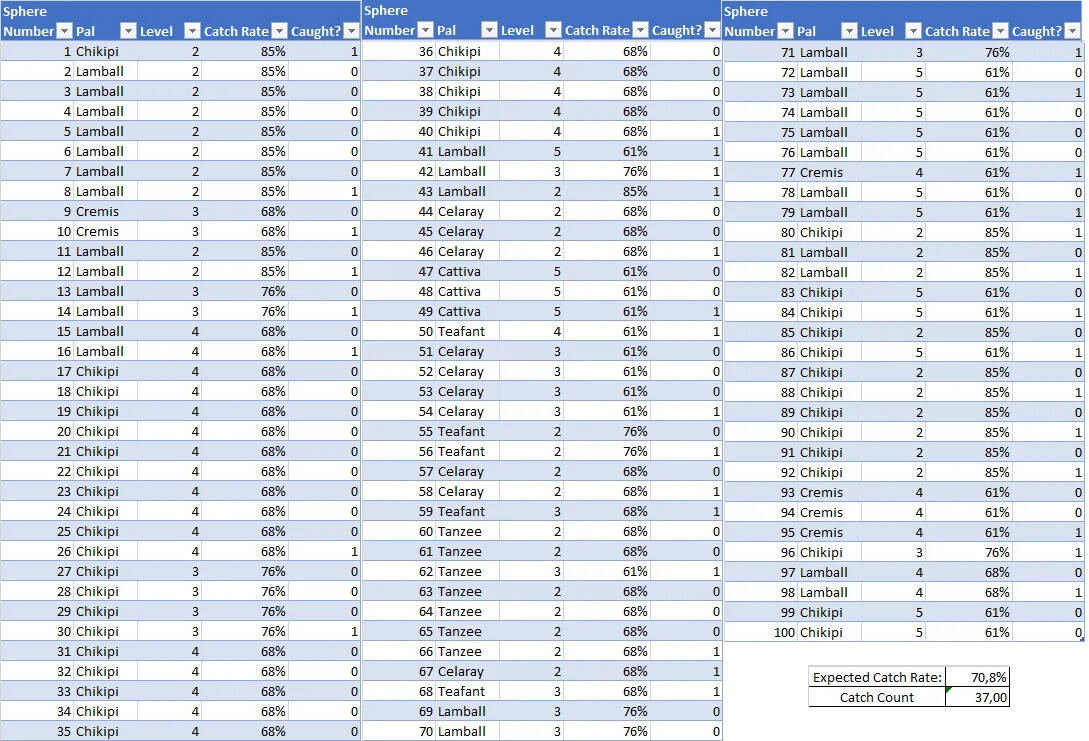Screen dimensions: 1089x741
Task: Open Caught? filter in third table
Action: [1073, 31]
